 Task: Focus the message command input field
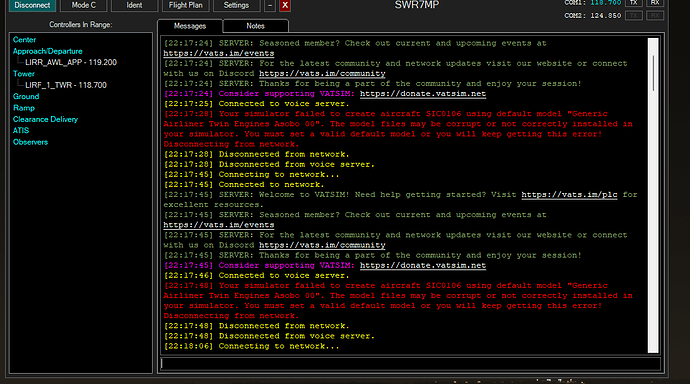click(x=410, y=363)
